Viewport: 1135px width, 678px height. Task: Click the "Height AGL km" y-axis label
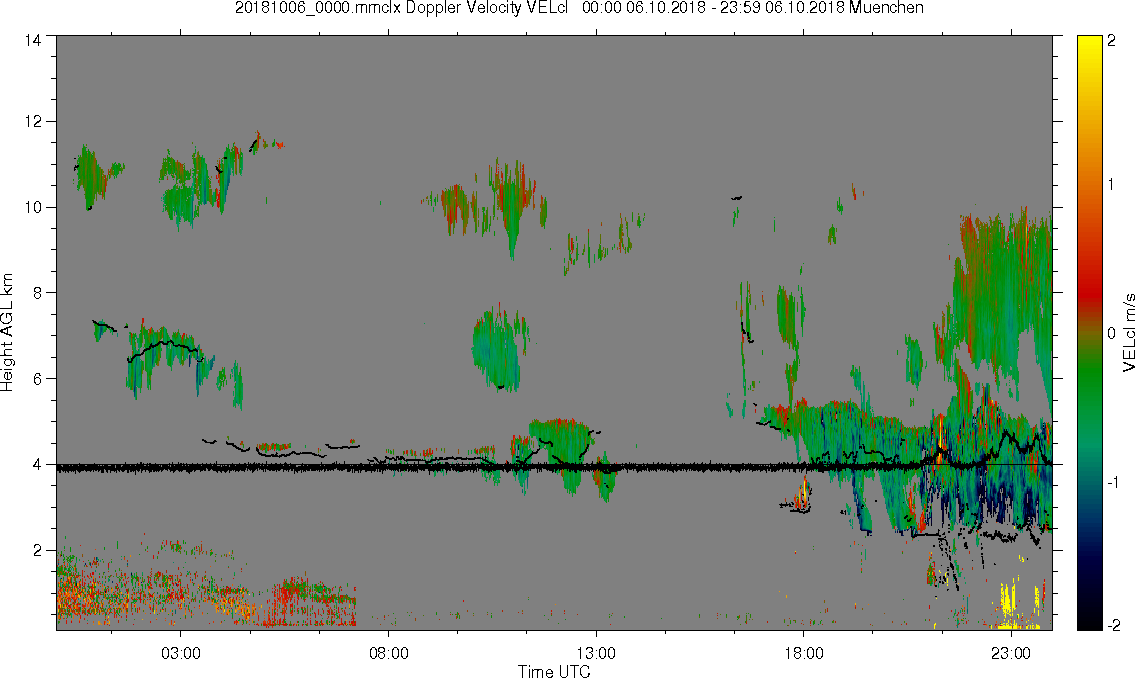coord(7,332)
